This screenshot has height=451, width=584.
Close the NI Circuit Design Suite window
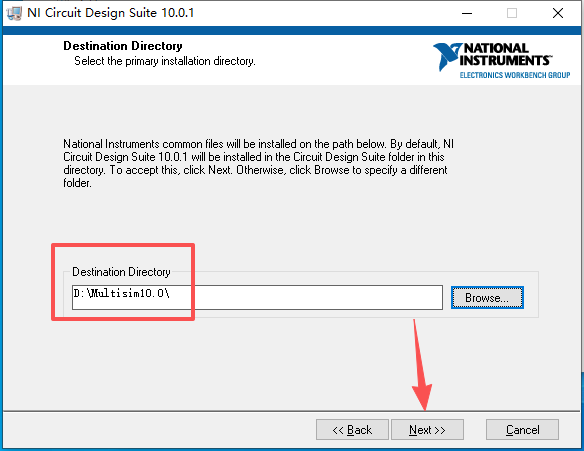click(x=558, y=13)
